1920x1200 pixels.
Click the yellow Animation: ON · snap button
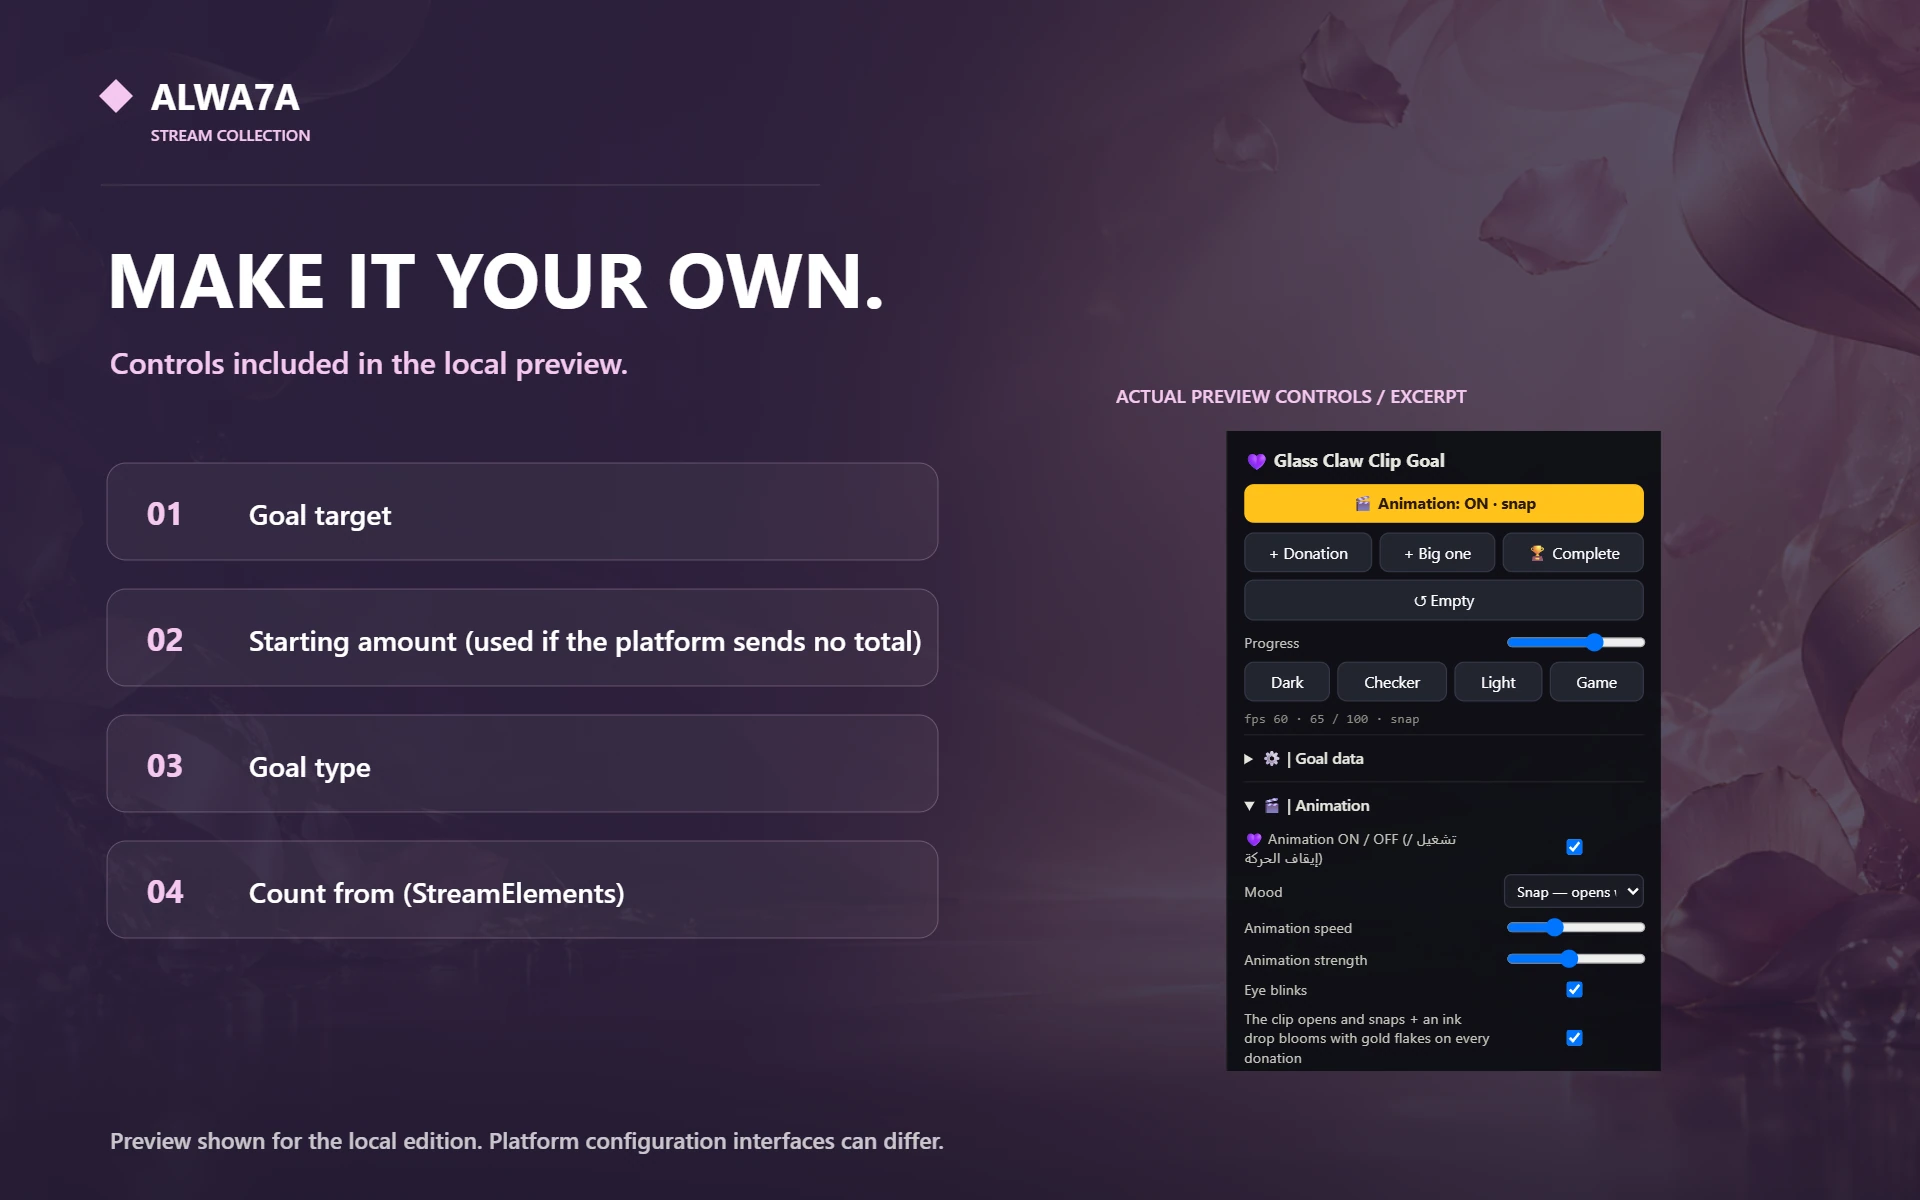pyautogui.click(x=1443, y=503)
